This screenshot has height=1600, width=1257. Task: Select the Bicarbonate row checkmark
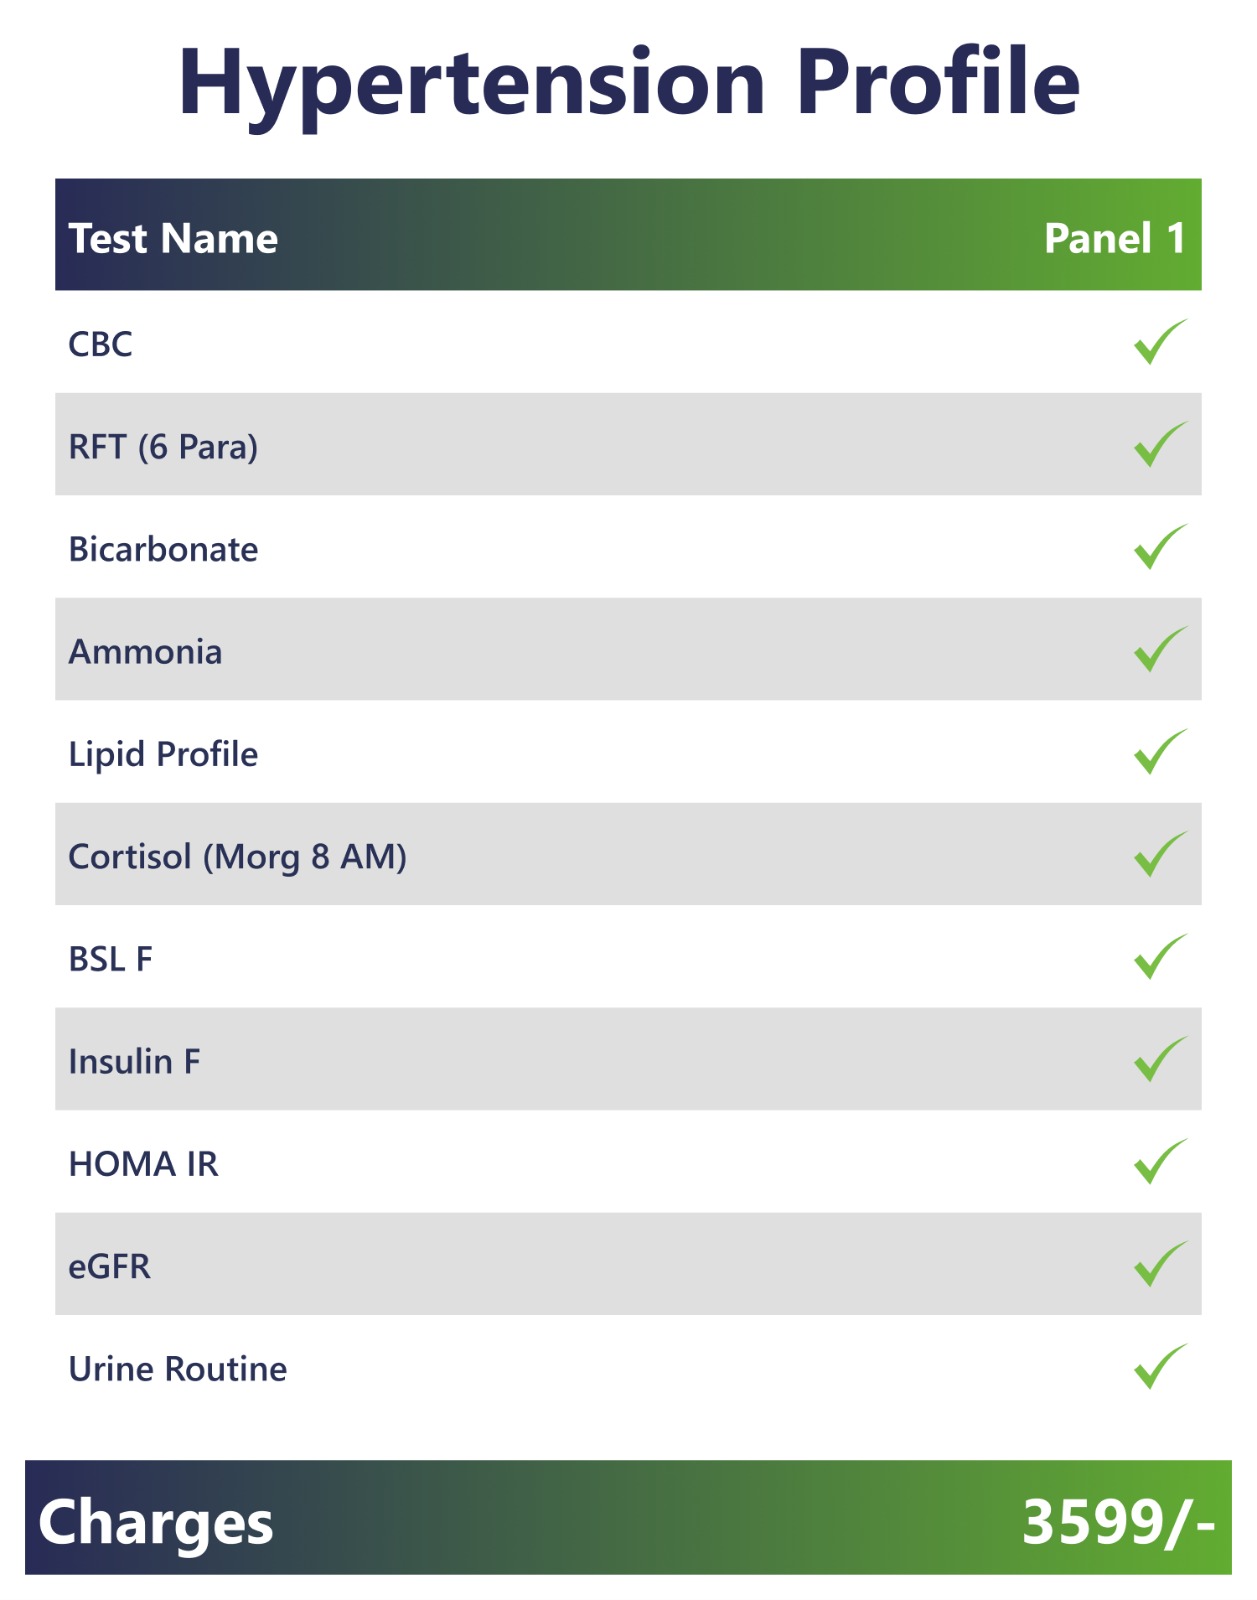click(x=1160, y=547)
